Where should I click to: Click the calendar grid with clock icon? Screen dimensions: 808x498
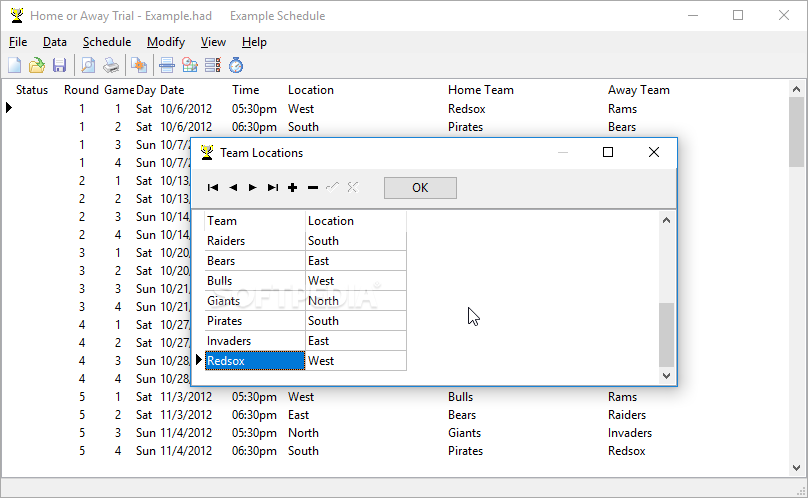190,65
